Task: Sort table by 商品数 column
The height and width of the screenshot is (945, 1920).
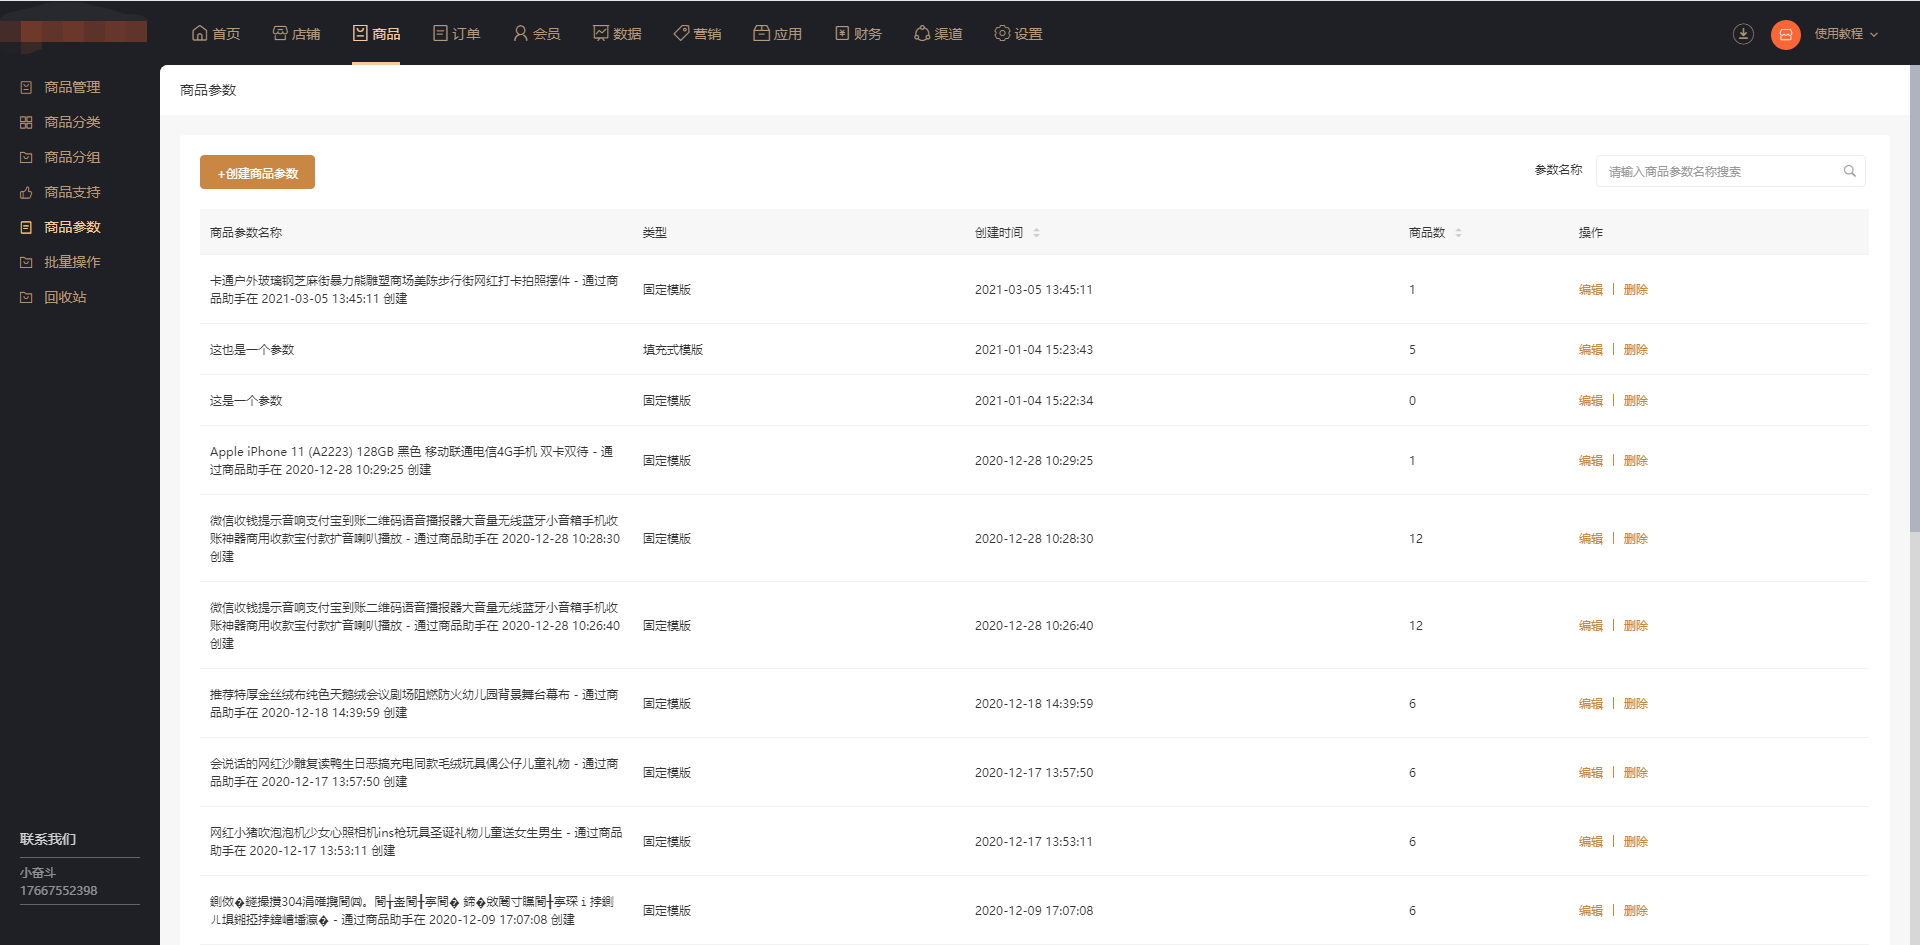Action: coord(1458,233)
